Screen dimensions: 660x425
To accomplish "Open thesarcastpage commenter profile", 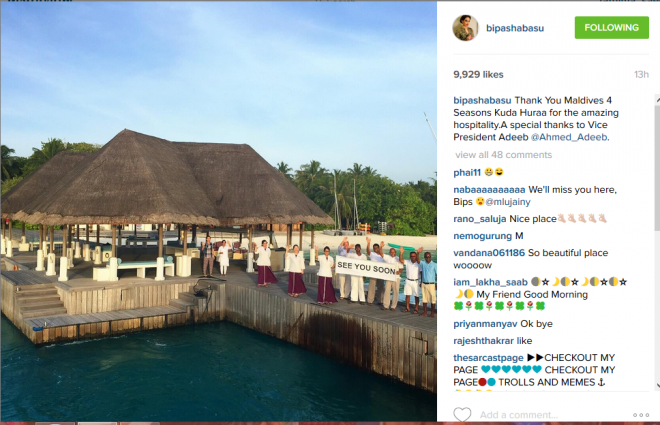I will tap(489, 357).
